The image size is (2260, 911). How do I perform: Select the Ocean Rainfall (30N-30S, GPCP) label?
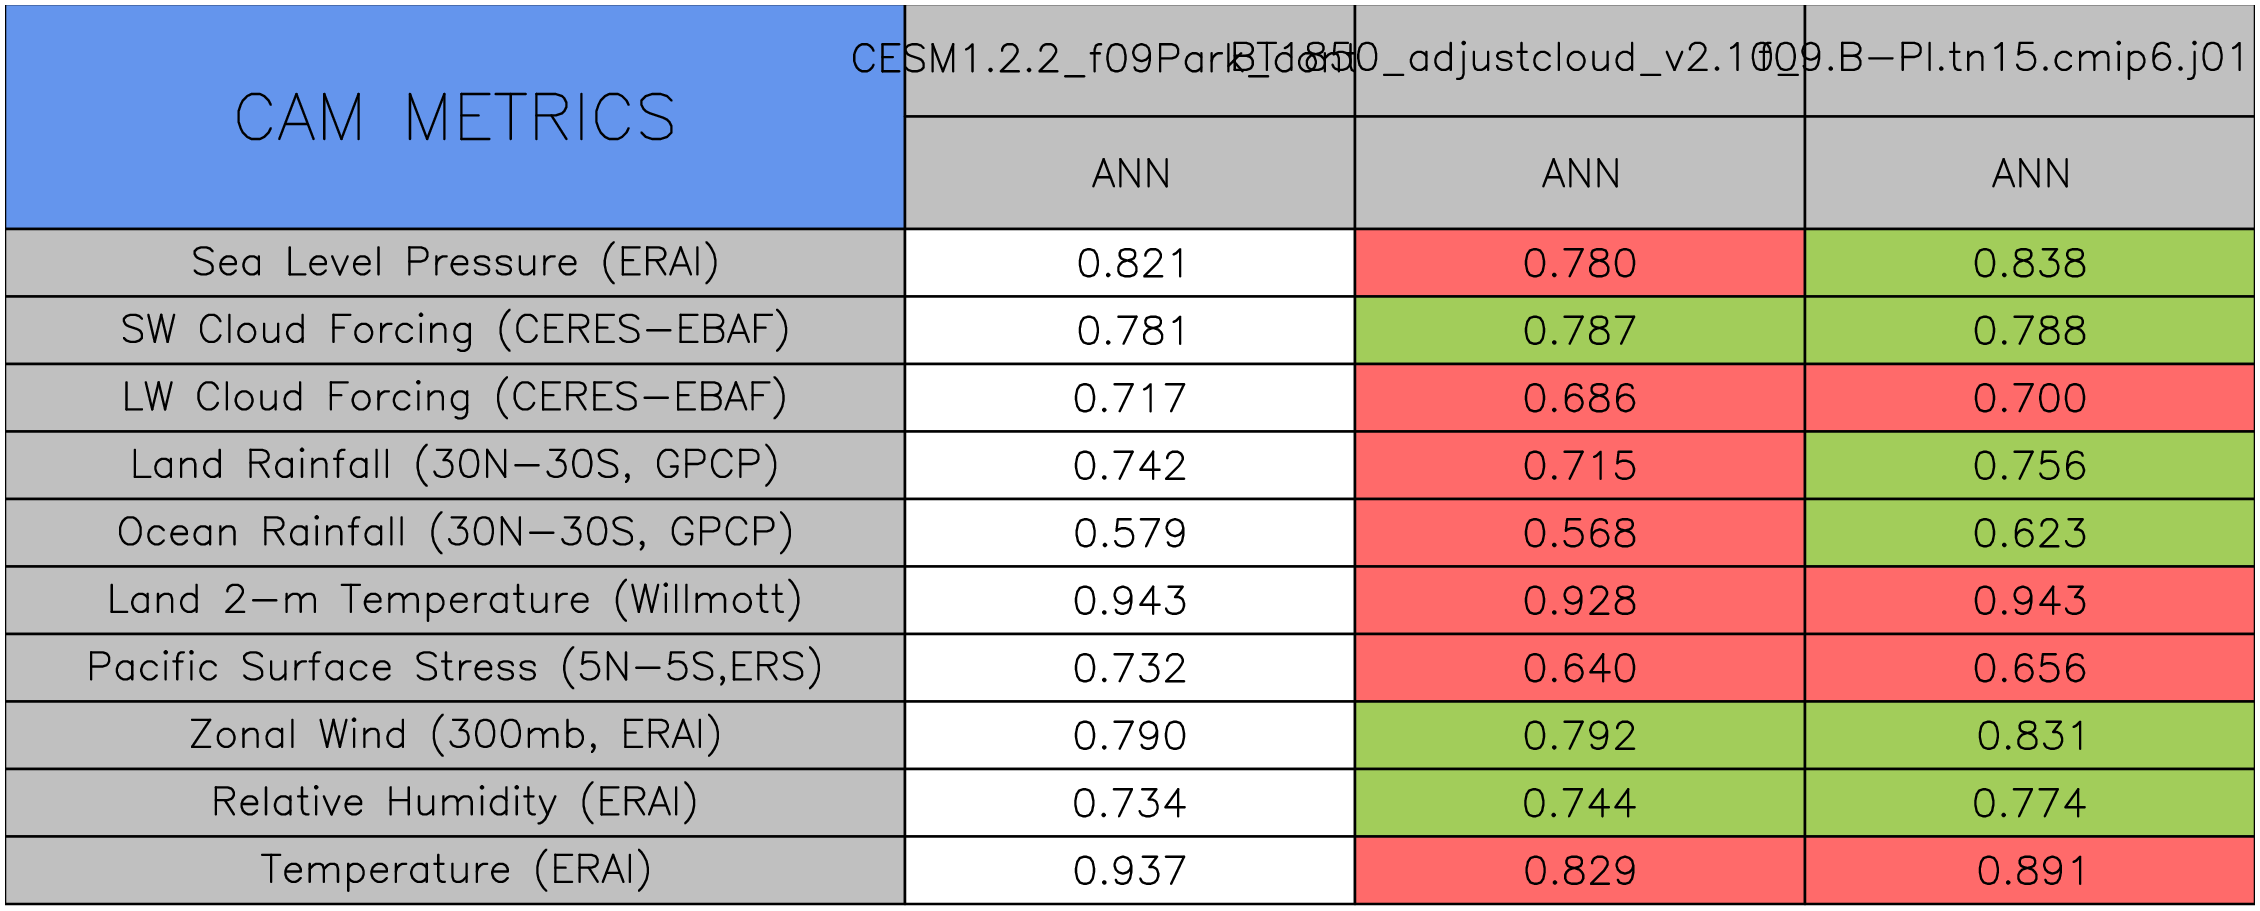click(455, 532)
